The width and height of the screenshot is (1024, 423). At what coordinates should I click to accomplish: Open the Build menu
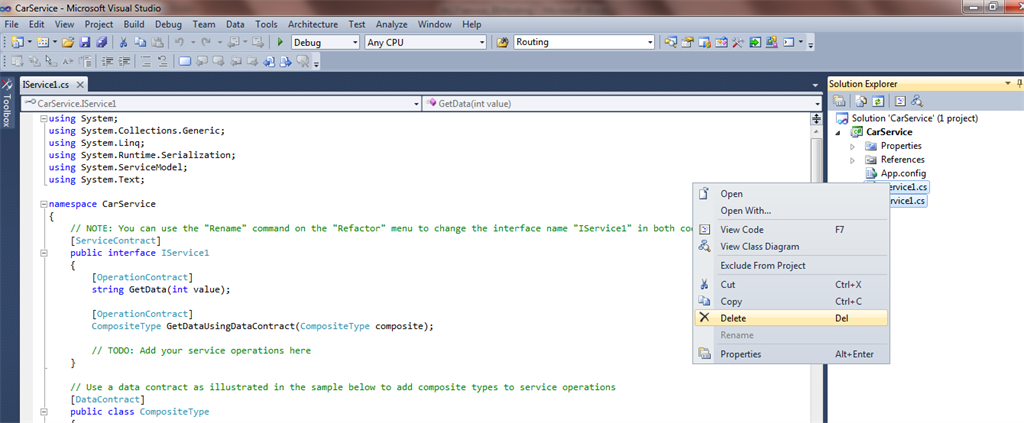click(x=134, y=24)
